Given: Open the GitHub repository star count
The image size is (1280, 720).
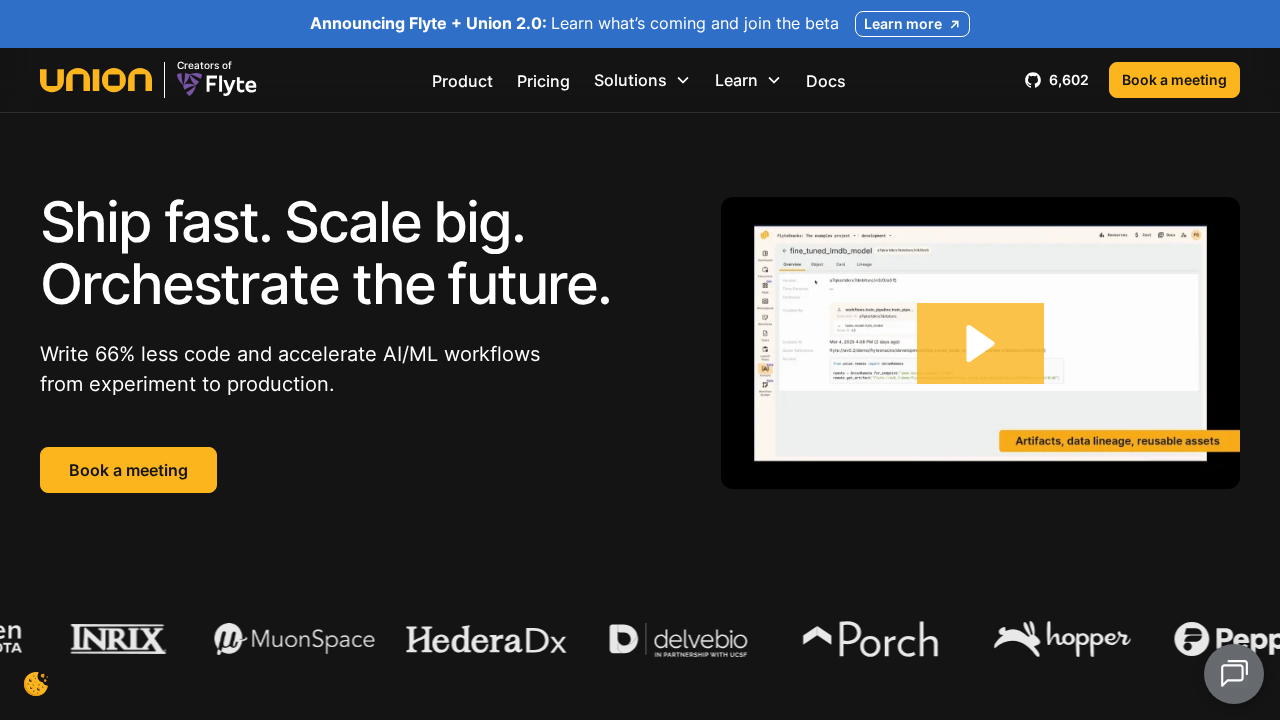Looking at the screenshot, I should (1057, 80).
